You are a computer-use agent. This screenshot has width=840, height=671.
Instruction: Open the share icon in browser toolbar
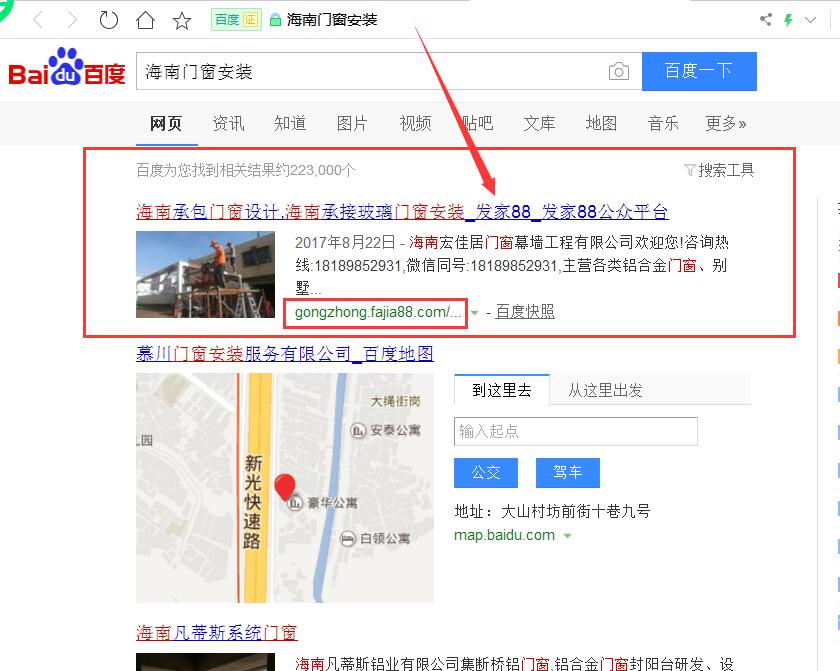[766, 20]
